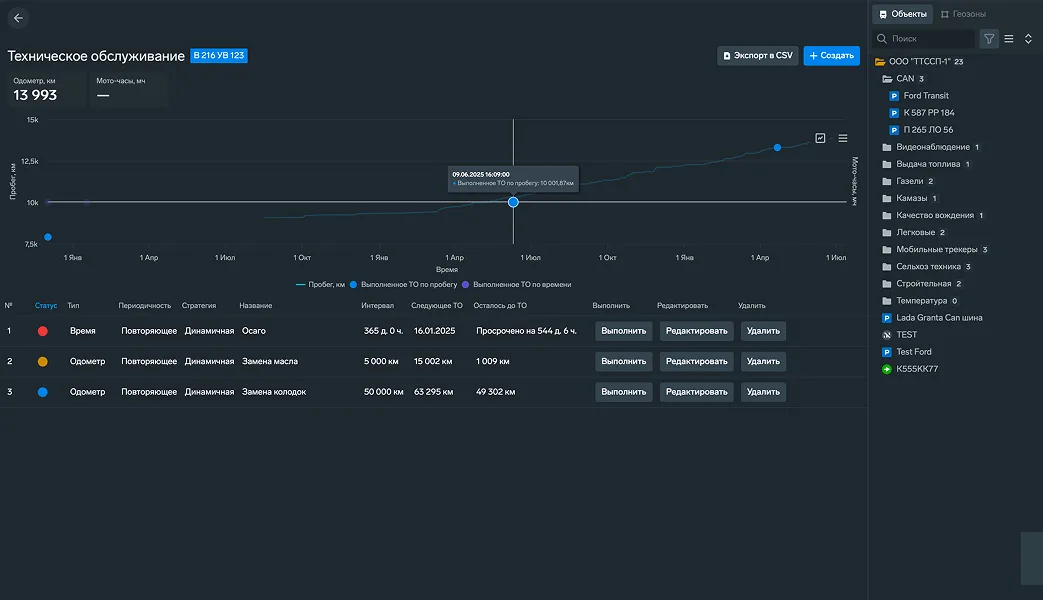Open the list view options icon
The image size is (1043, 600).
1009,39
